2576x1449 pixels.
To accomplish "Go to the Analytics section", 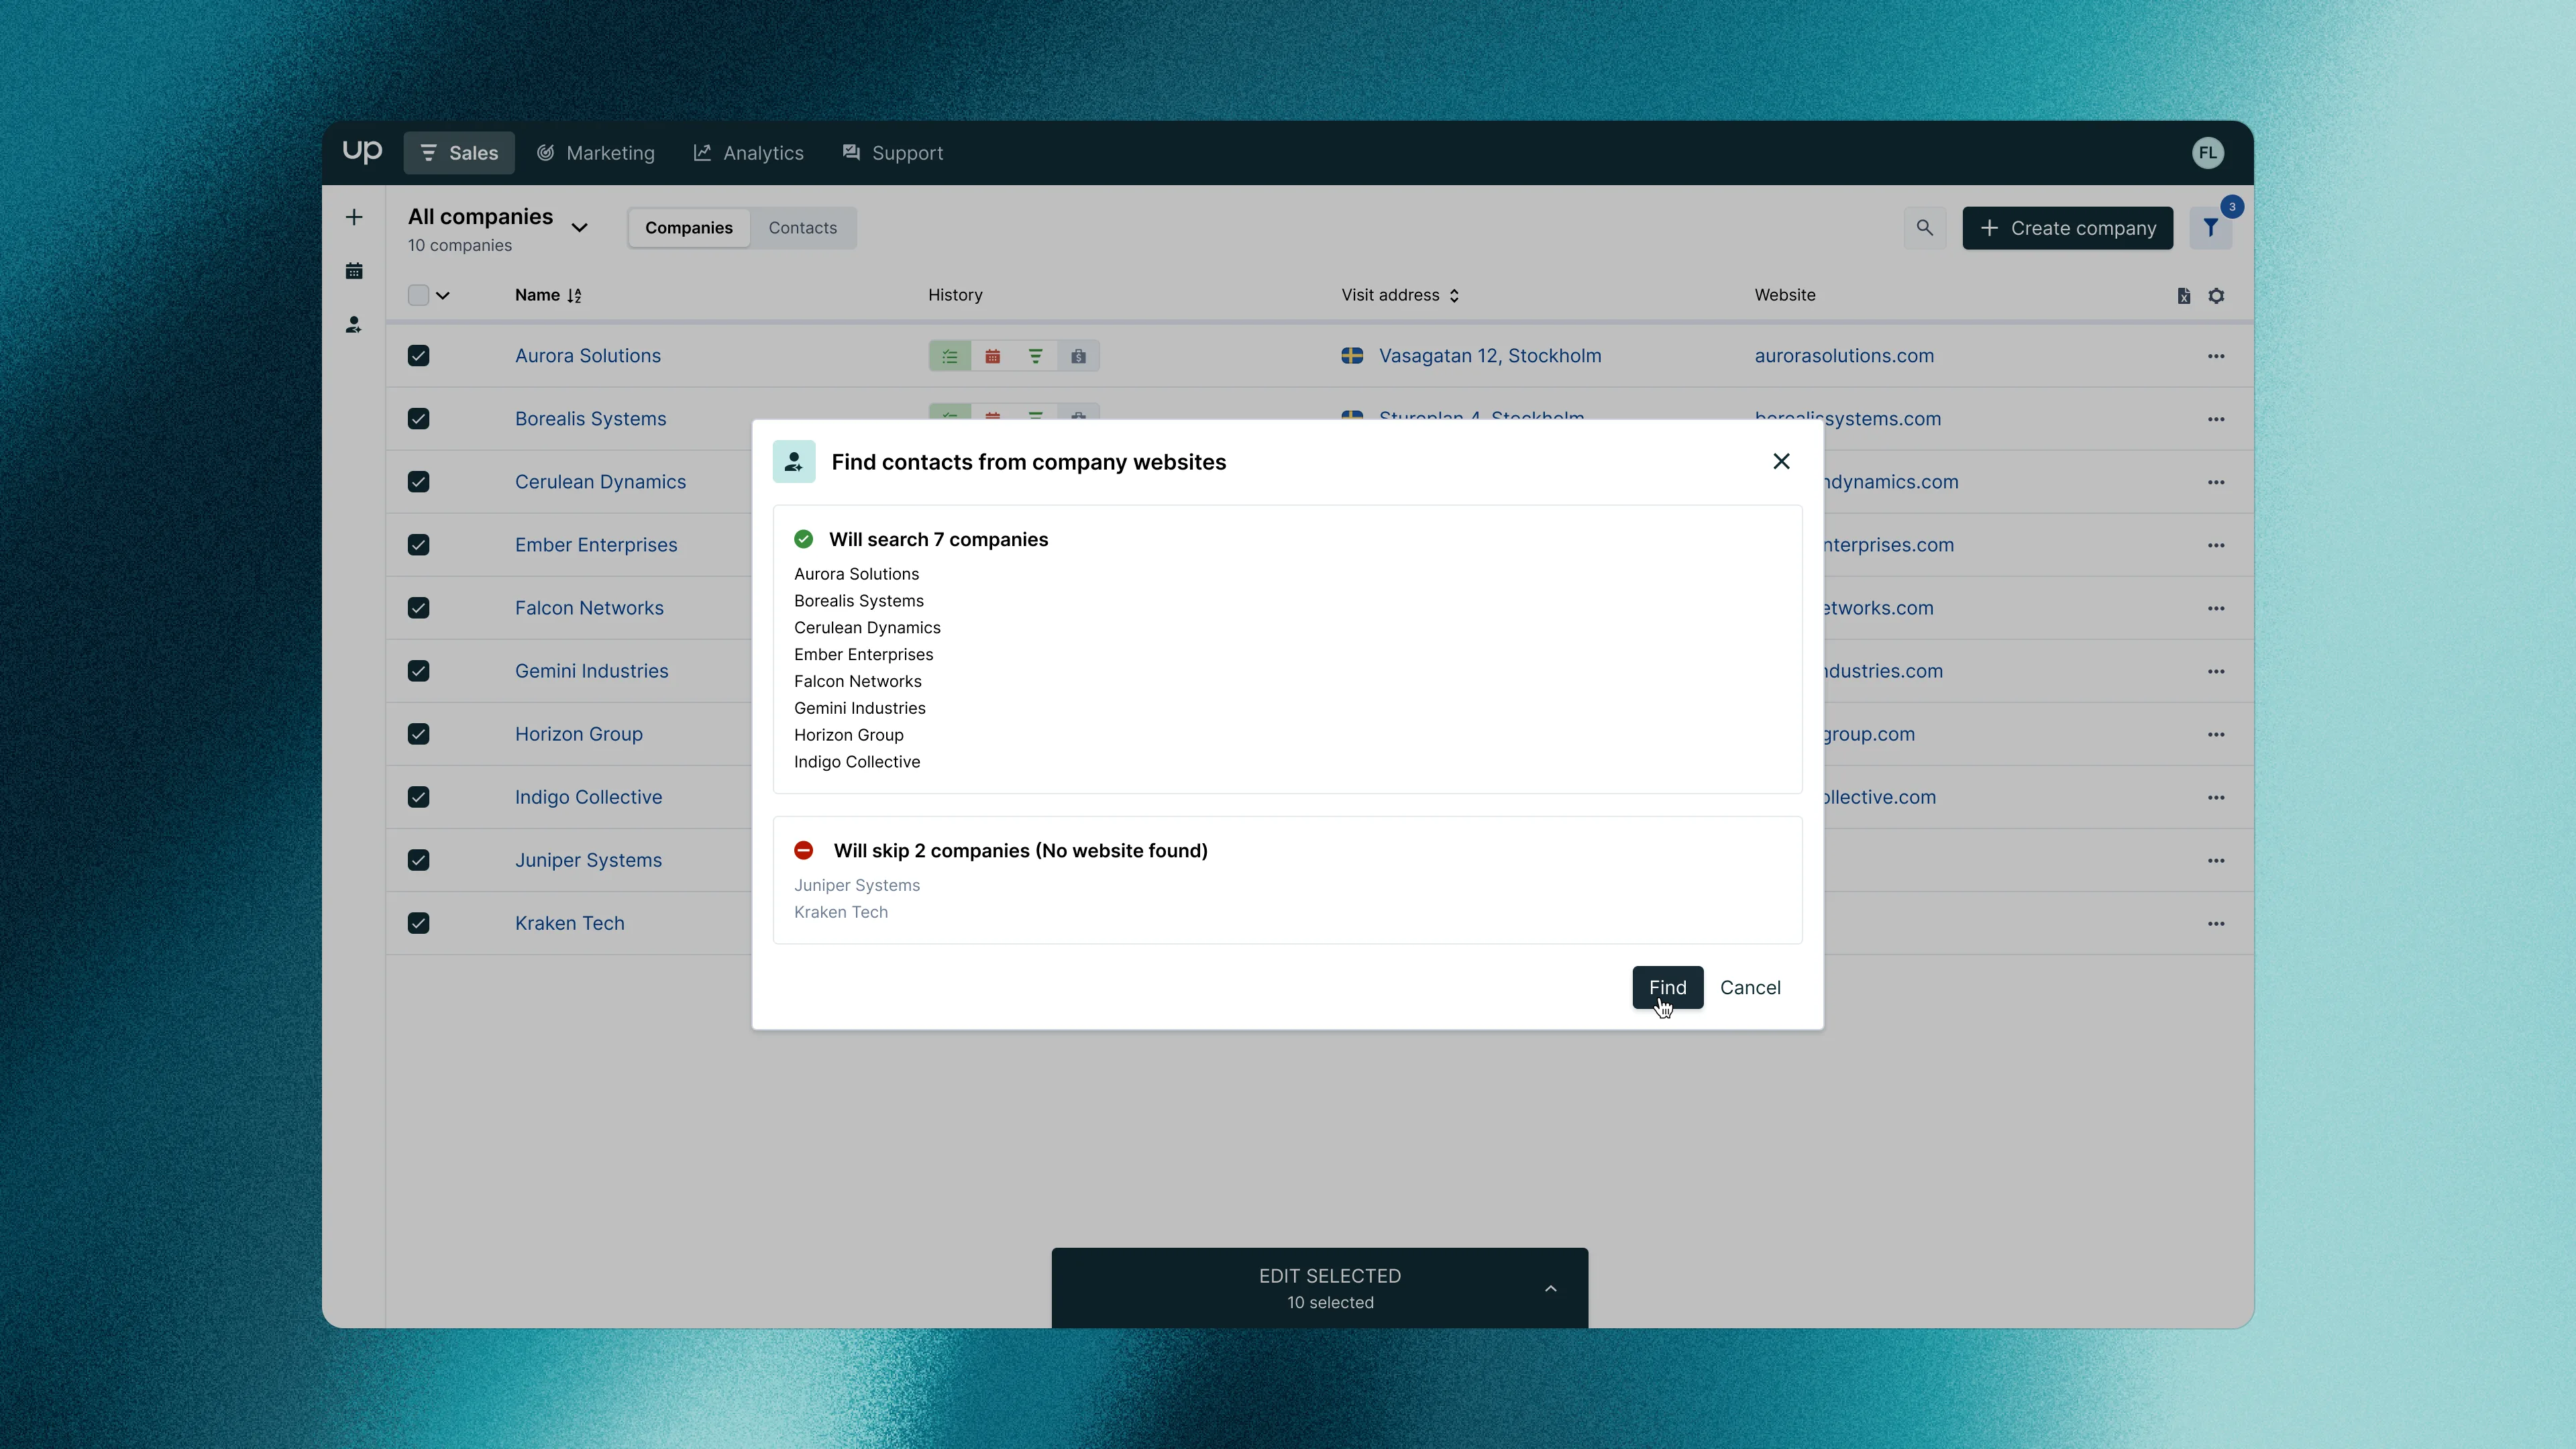I will pos(748,153).
